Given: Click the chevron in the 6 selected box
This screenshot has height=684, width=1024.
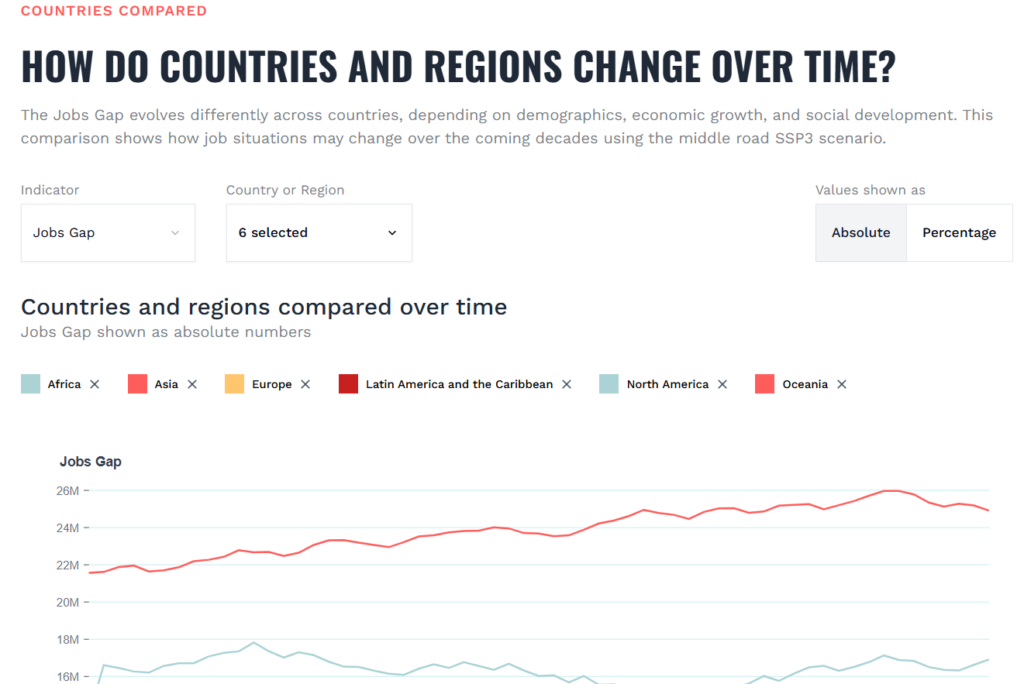Looking at the screenshot, I should point(392,233).
